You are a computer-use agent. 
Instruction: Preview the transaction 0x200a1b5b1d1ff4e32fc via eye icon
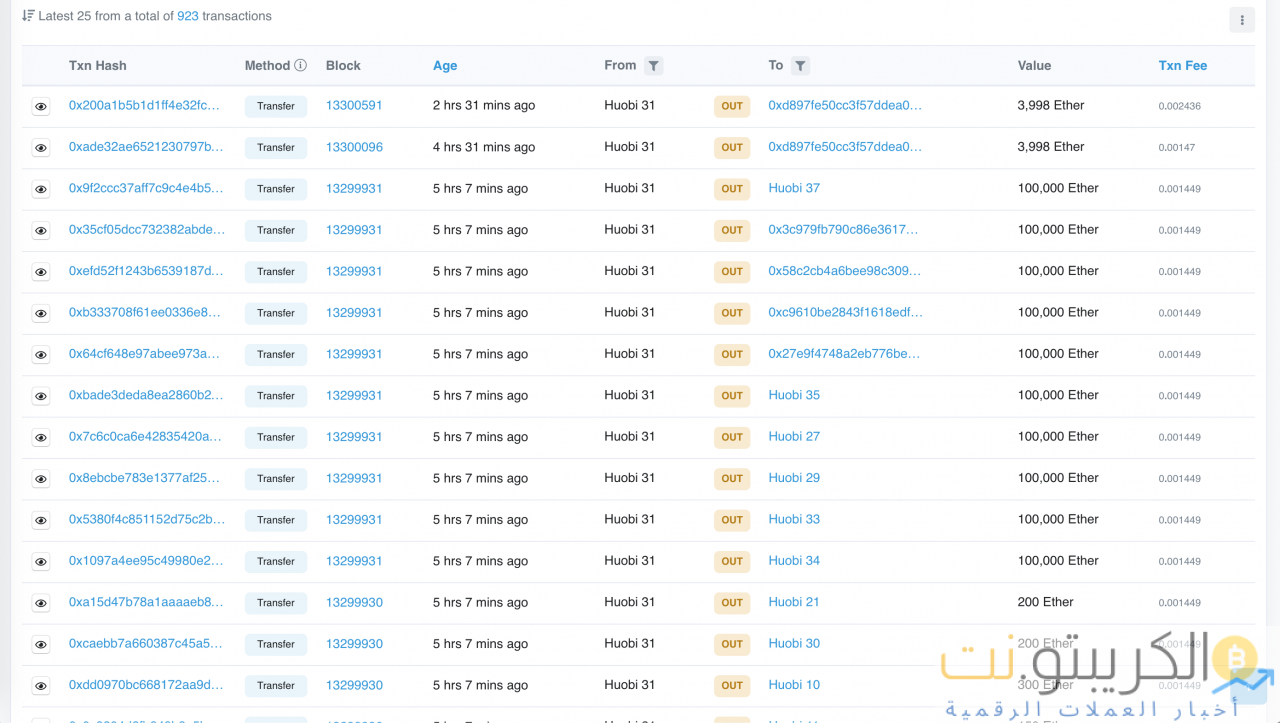pos(41,106)
